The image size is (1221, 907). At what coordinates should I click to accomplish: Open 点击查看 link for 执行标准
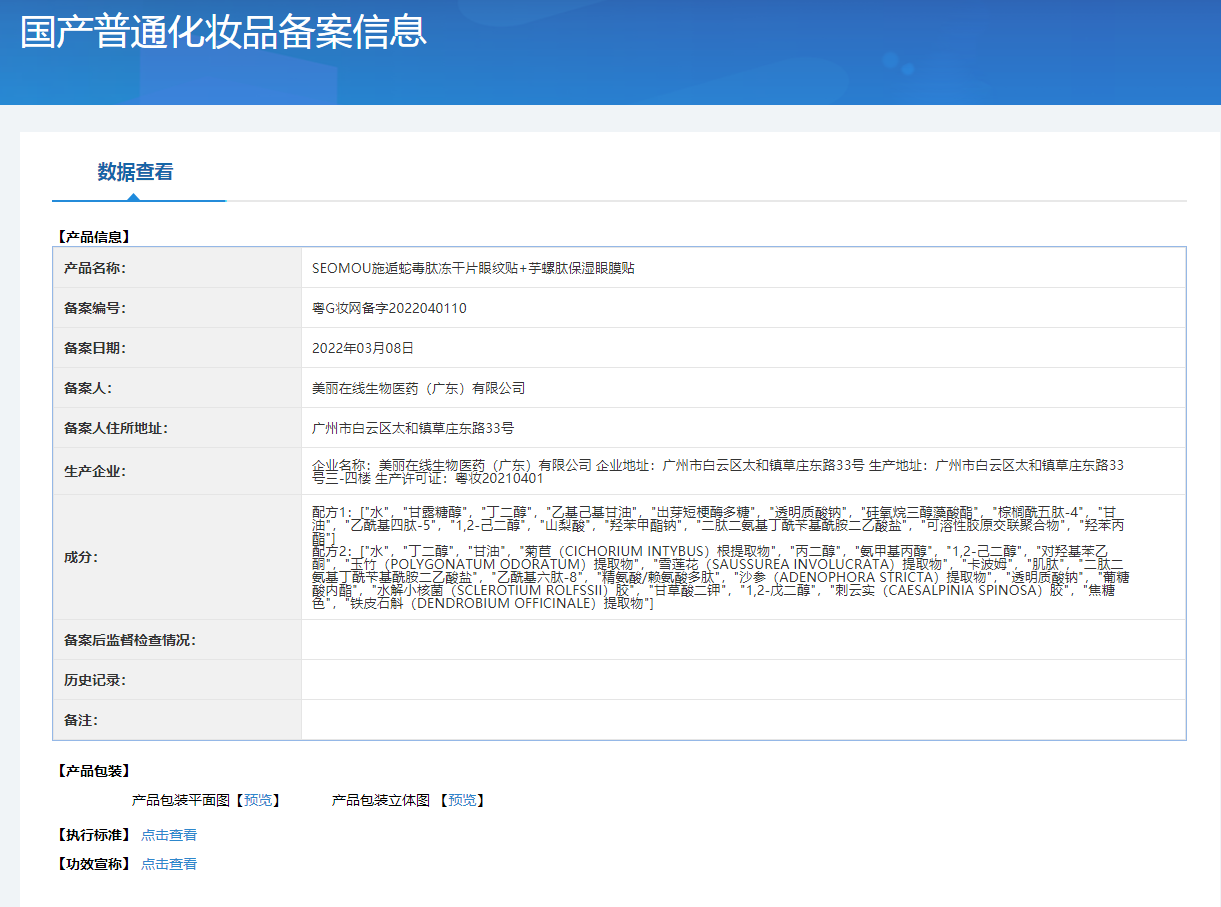pos(169,835)
